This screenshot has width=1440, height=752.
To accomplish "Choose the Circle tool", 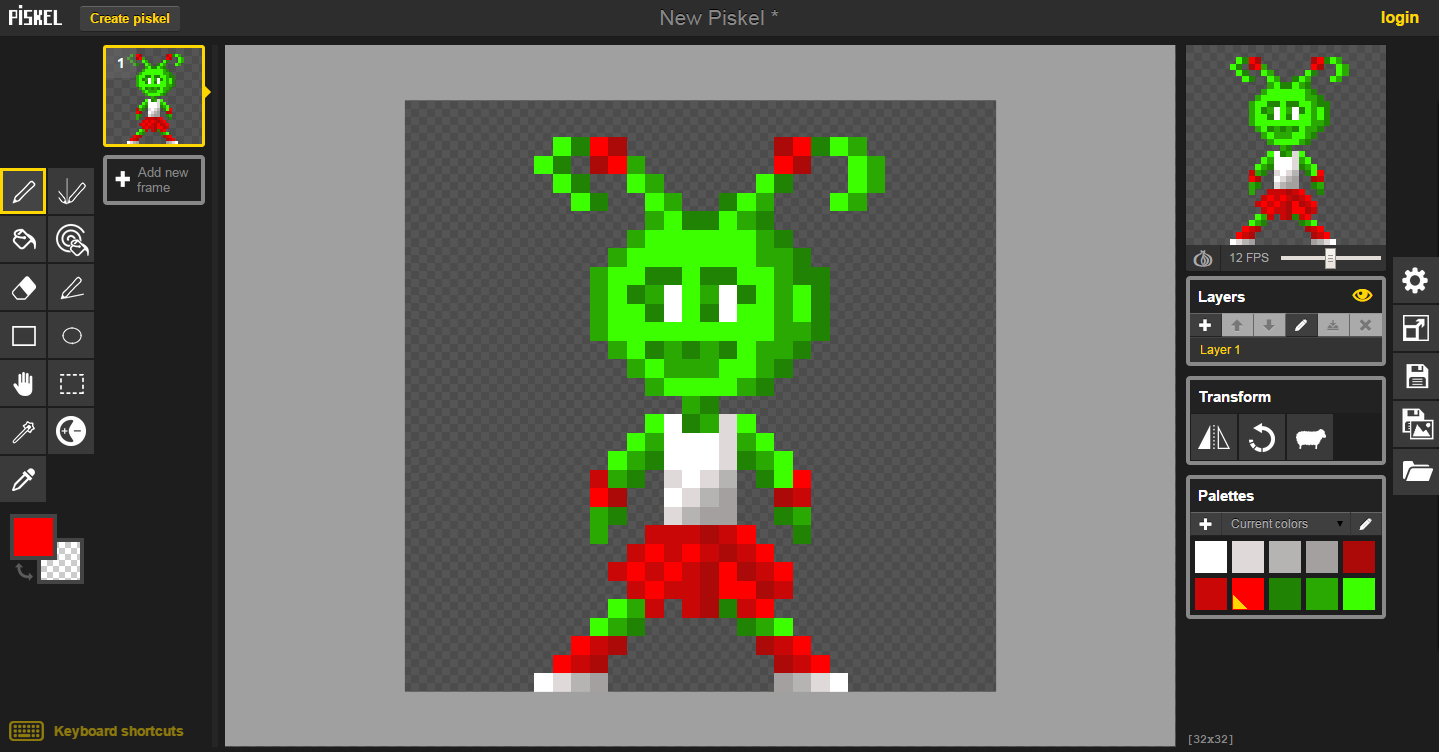I will [x=71, y=335].
